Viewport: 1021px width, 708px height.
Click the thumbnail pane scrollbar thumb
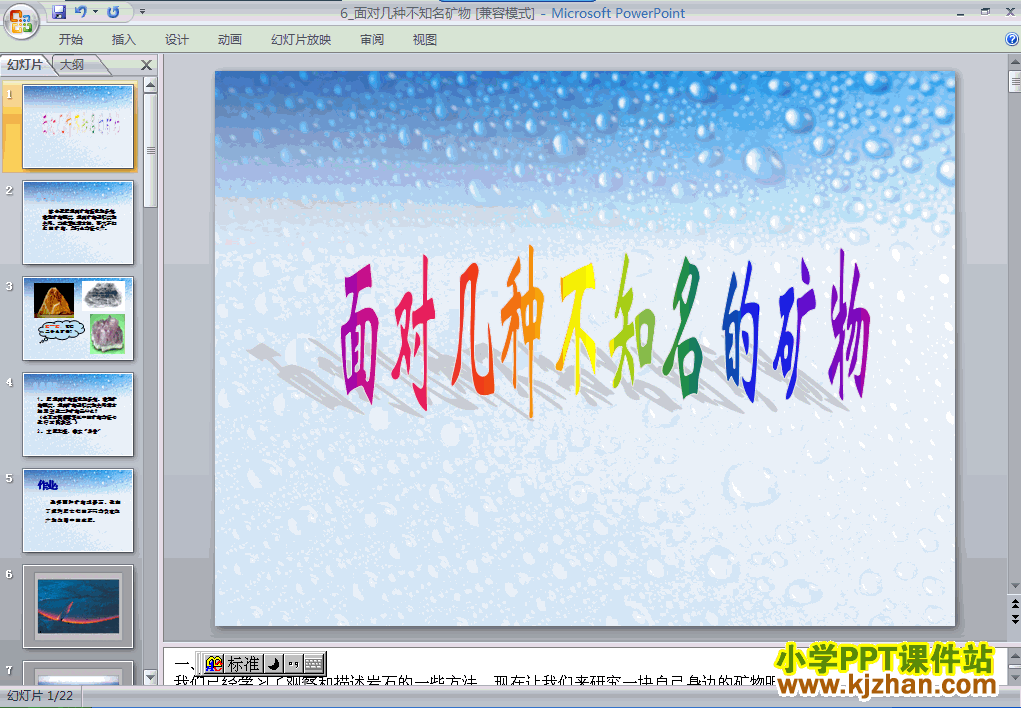click(150, 150)
